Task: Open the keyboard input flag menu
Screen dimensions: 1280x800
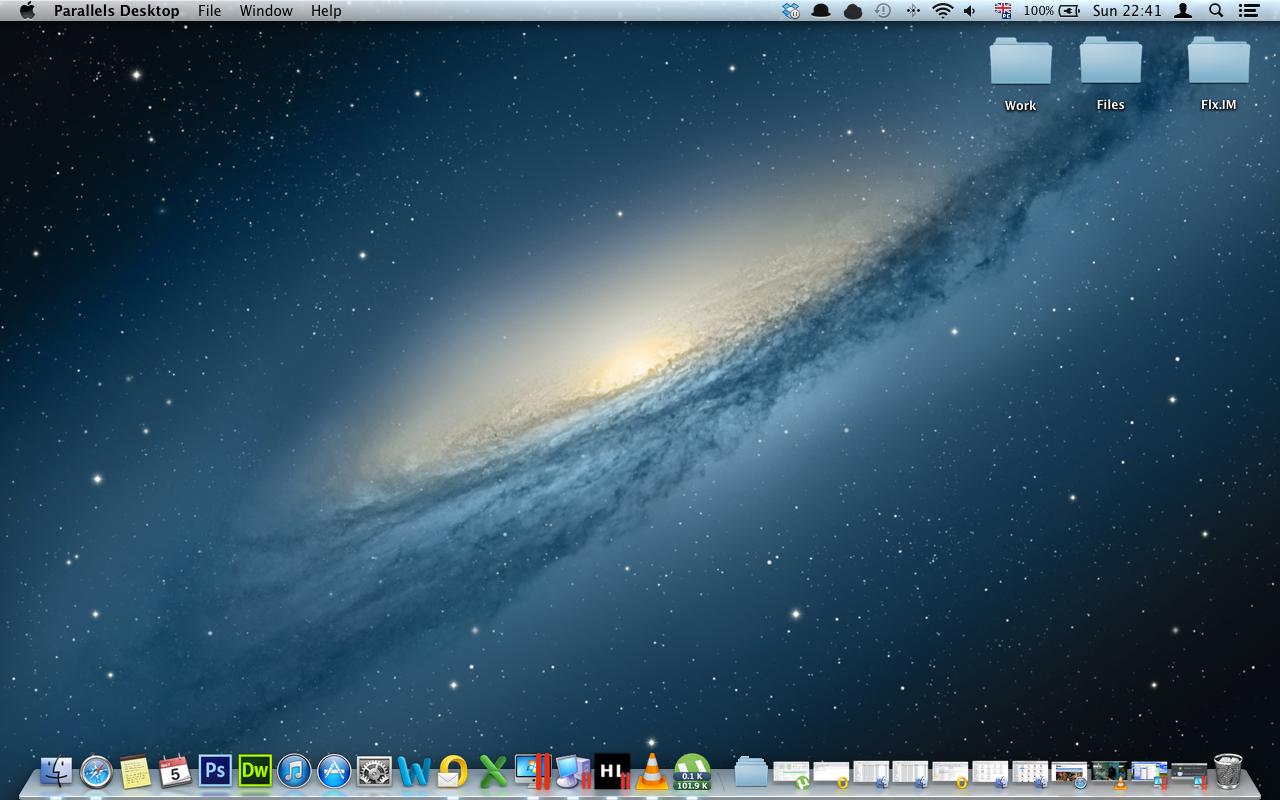Action: (1003, 11)
